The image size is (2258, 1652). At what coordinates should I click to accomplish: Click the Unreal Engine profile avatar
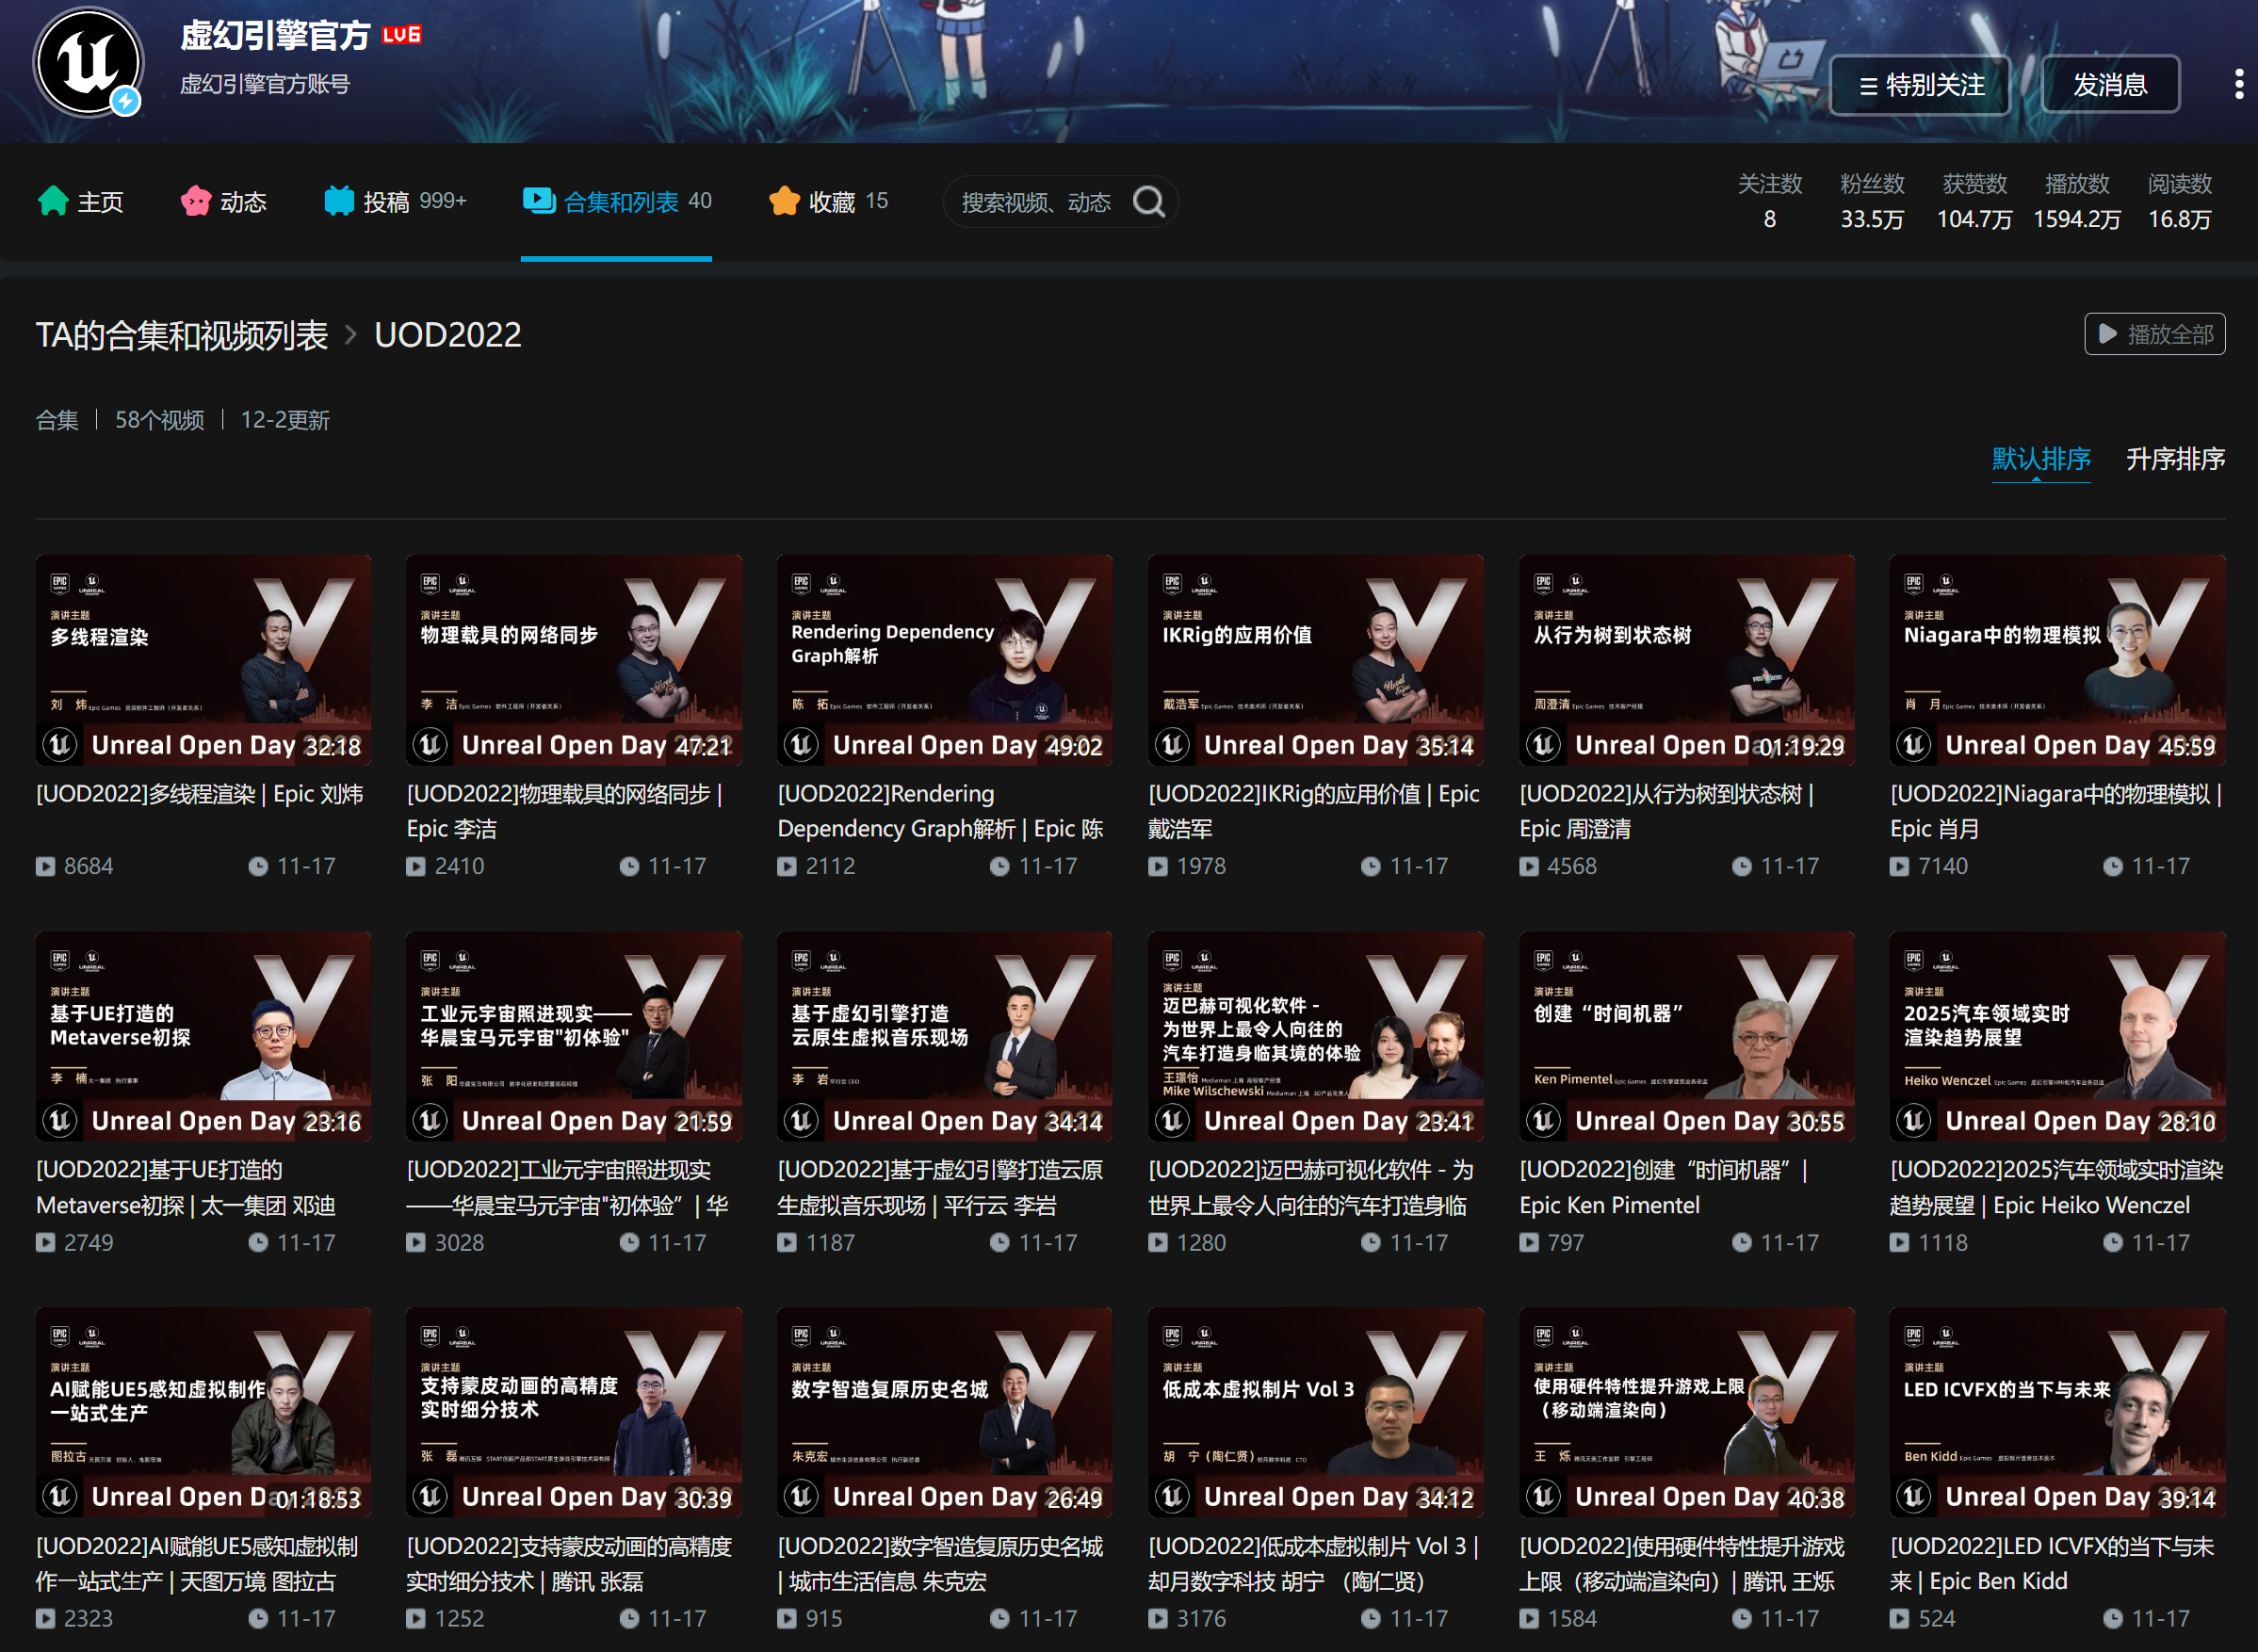click(x=88, y=62)
